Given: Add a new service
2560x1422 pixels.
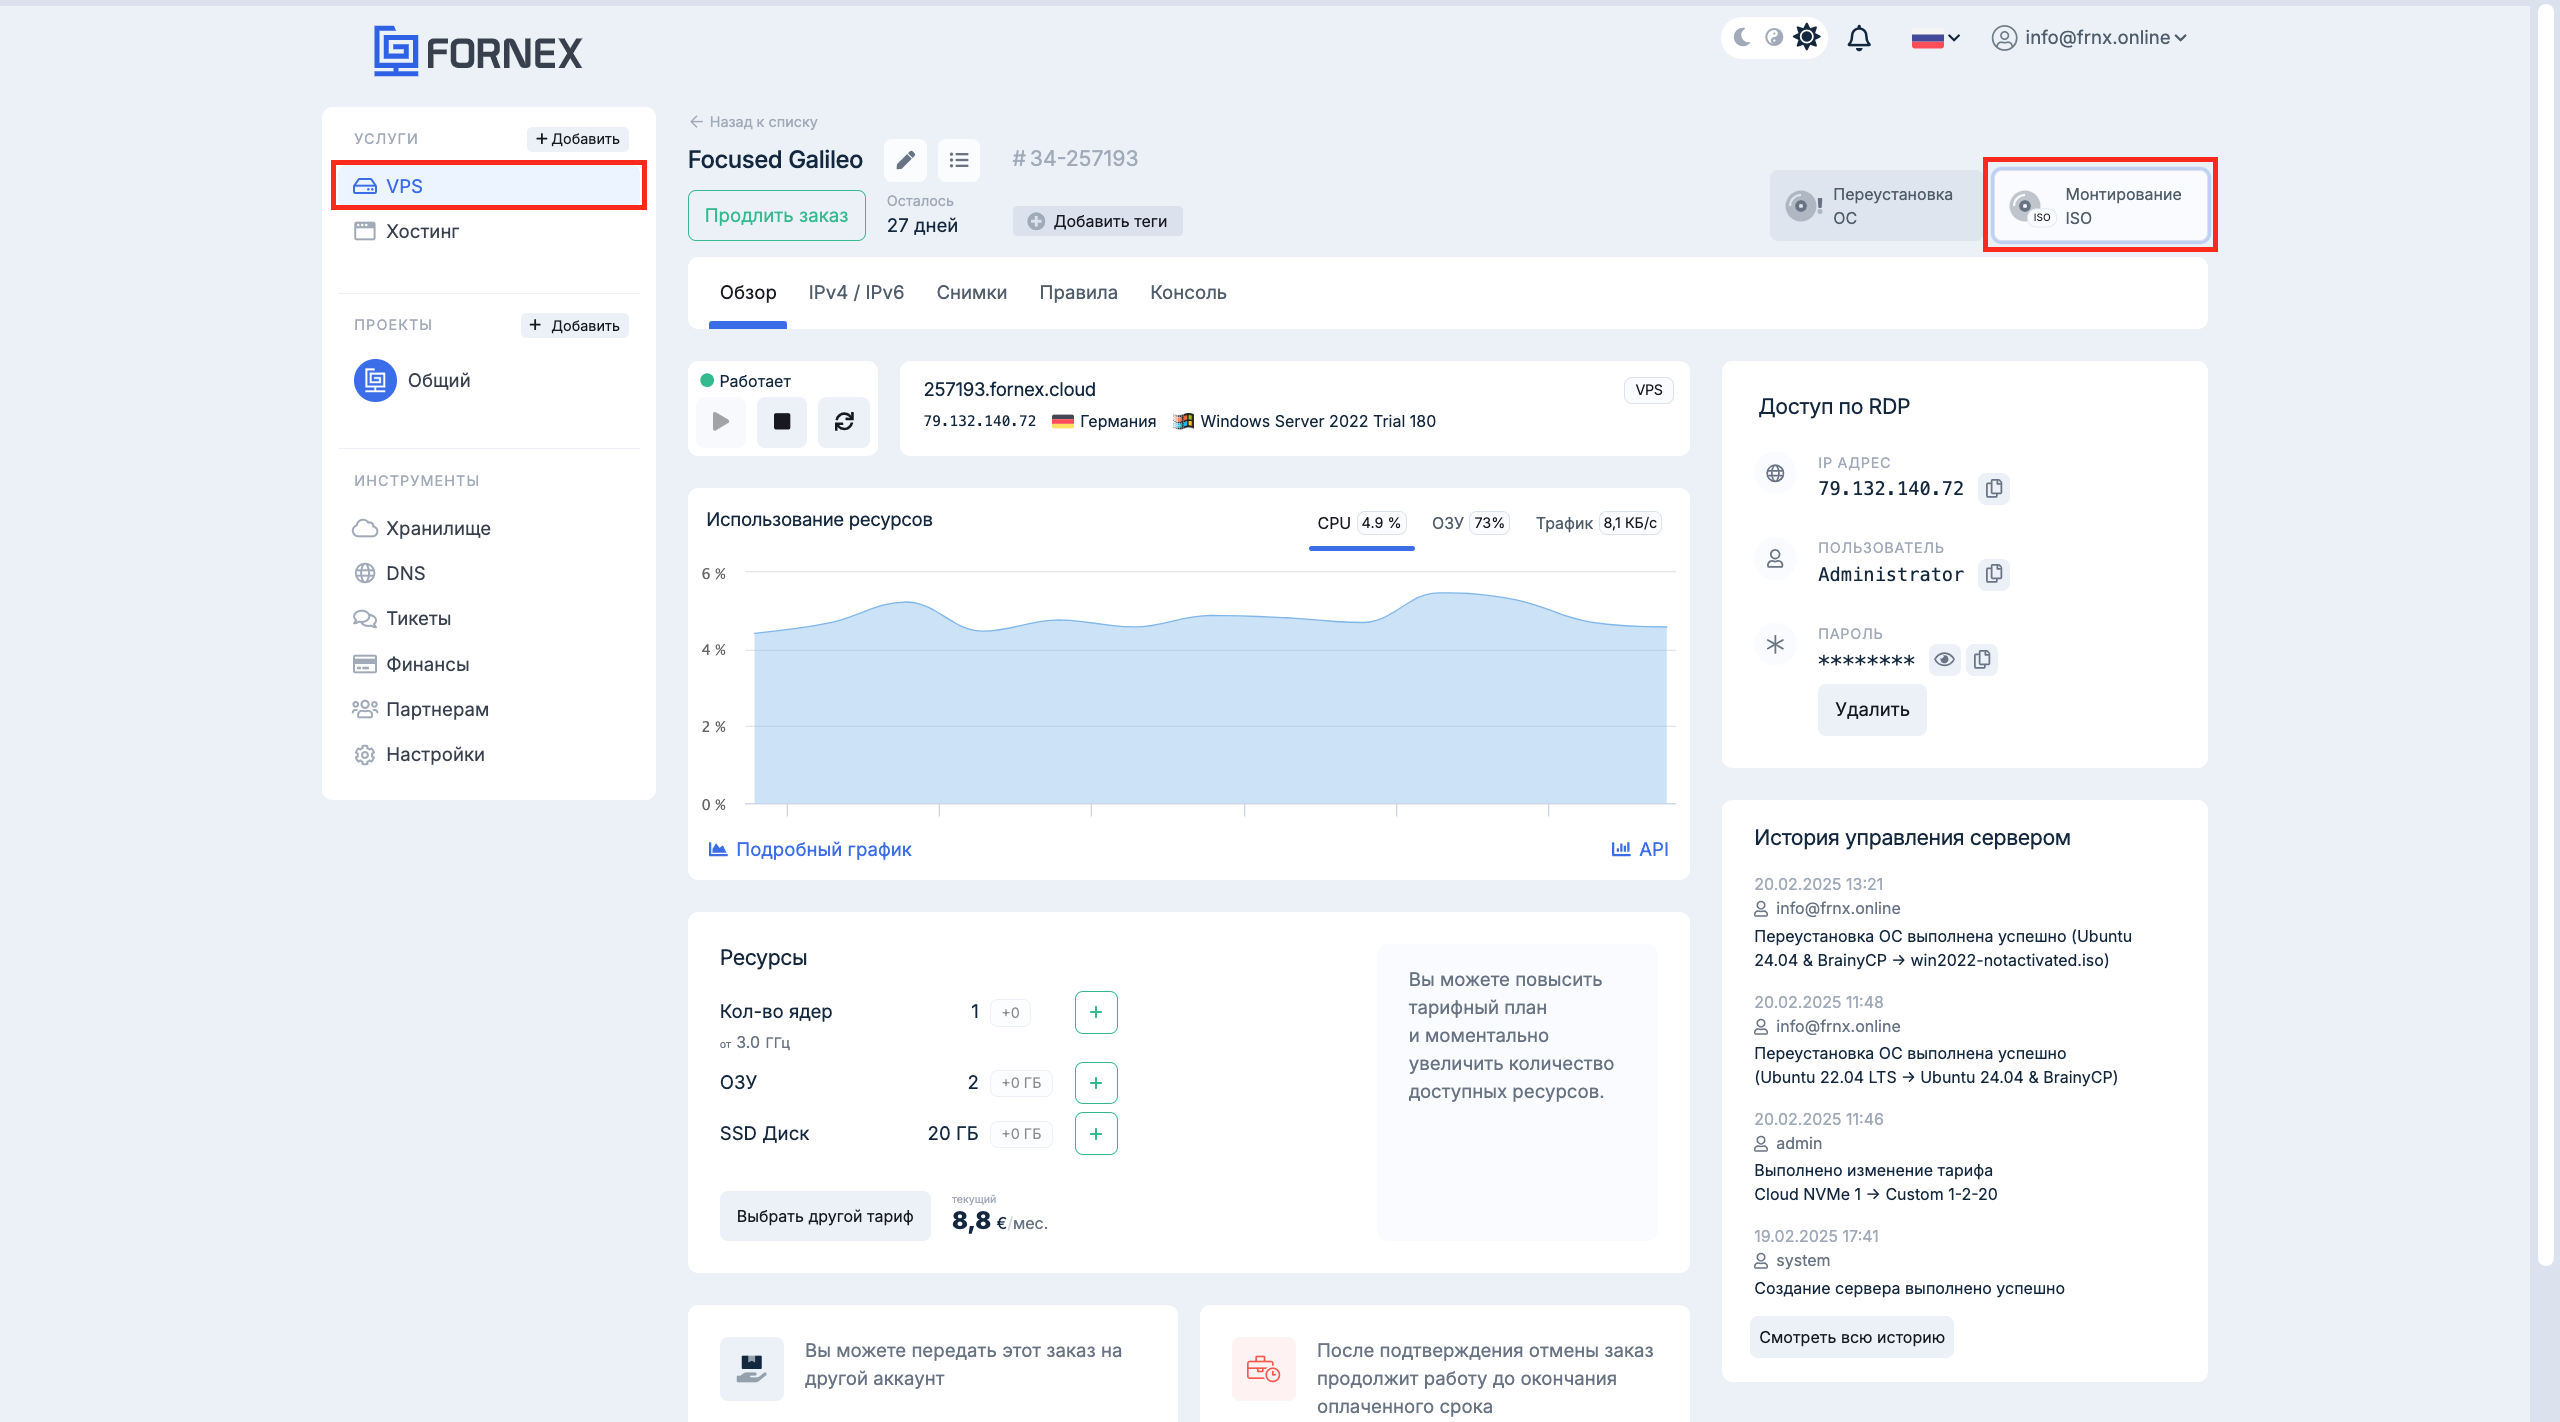Looking at the screenshot, I should click(x=577, y=139).
